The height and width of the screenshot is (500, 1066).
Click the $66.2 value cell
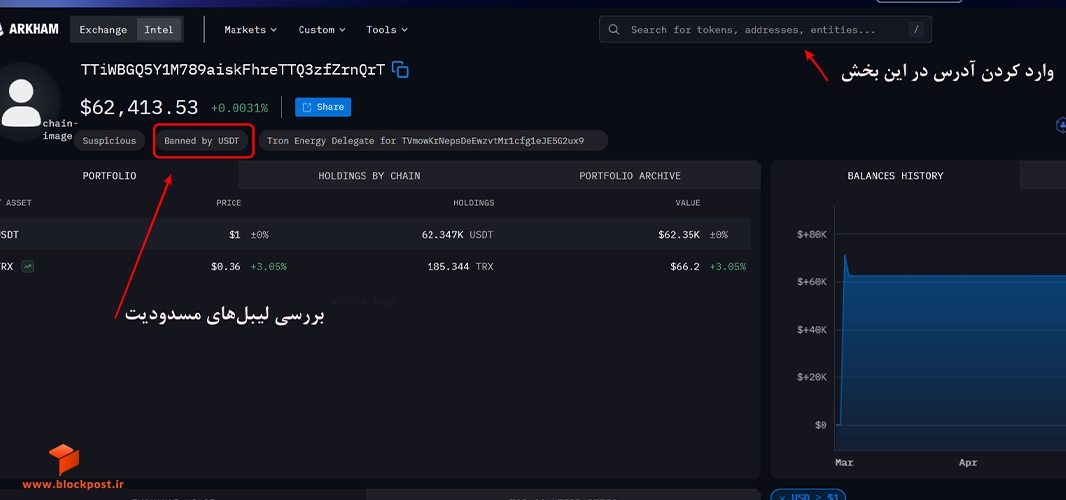point(685,267)
